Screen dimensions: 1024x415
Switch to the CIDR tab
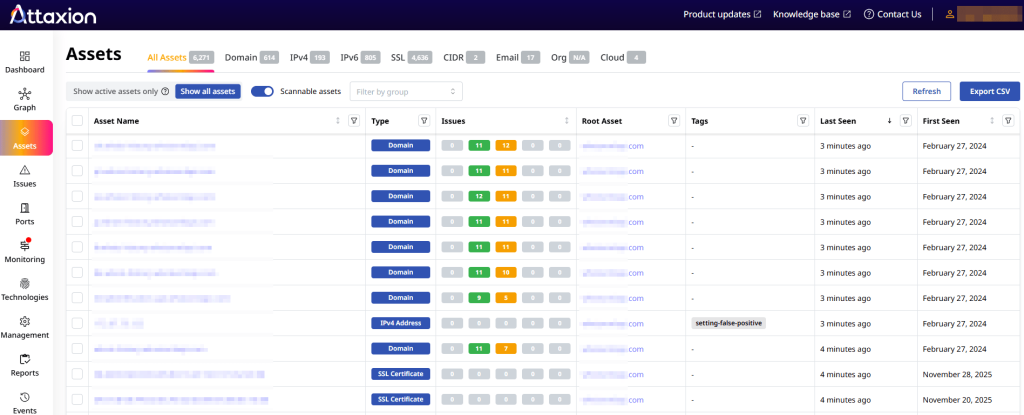click(464, 58)
